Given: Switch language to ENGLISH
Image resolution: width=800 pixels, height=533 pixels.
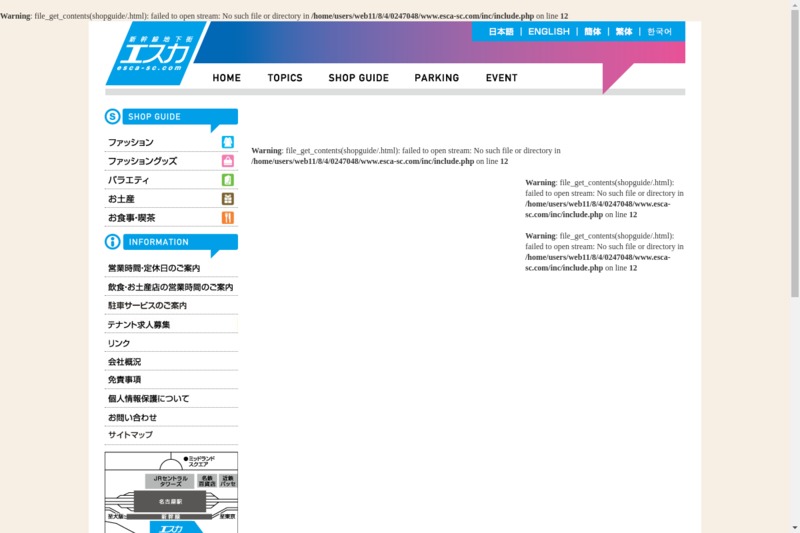Looking at the screenshot, I should tap(548, 32).
